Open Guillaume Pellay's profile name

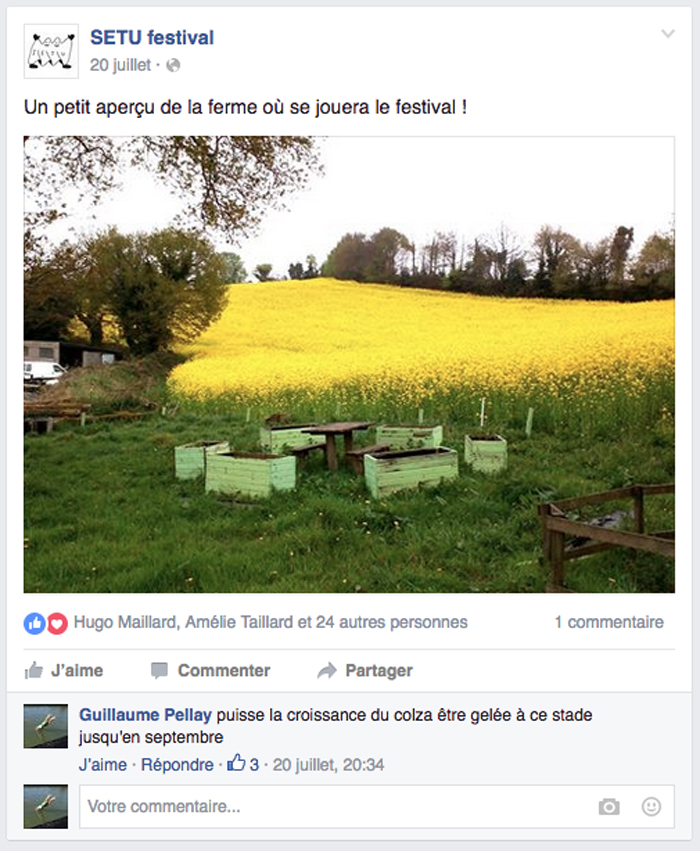click(145, 715)
